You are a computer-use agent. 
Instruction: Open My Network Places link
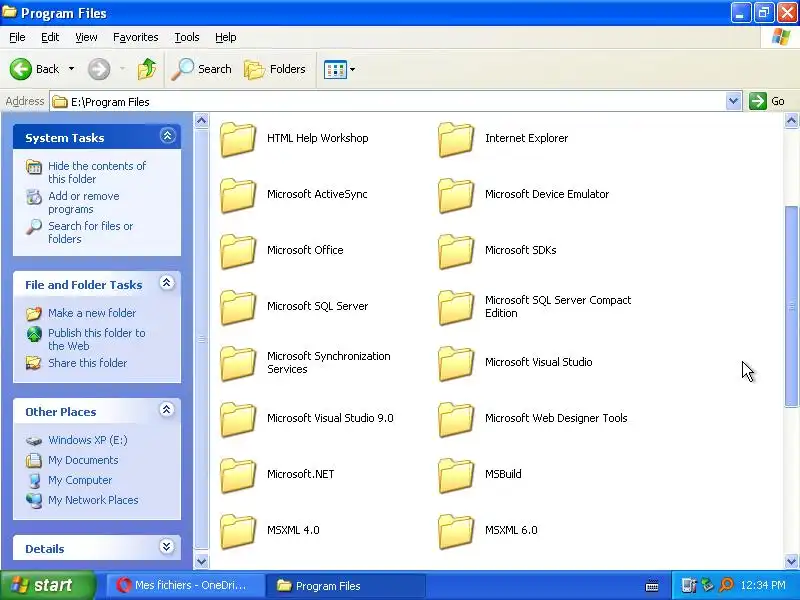tap(93, 500)
